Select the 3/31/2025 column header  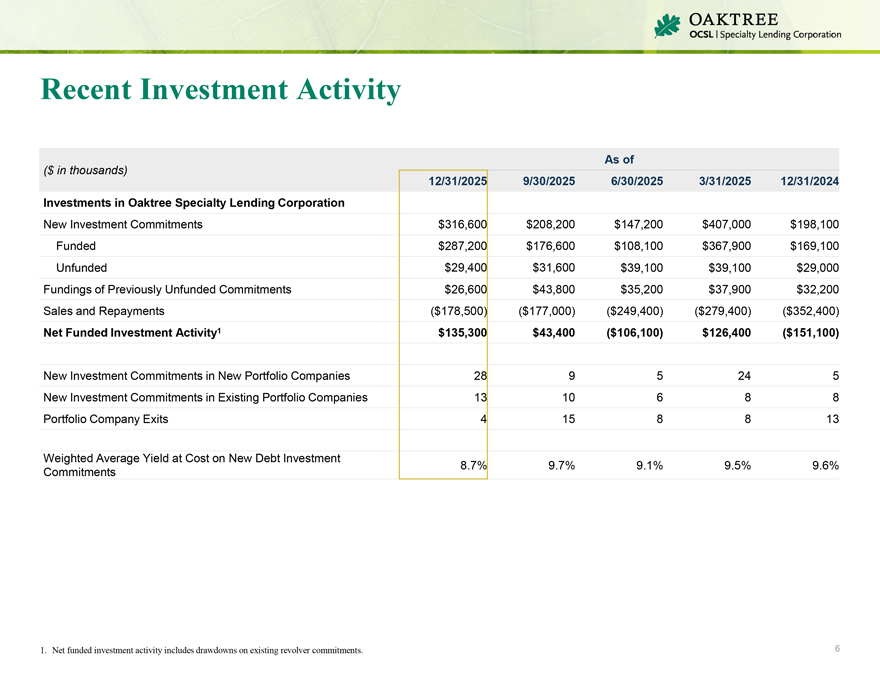point(725,181)
